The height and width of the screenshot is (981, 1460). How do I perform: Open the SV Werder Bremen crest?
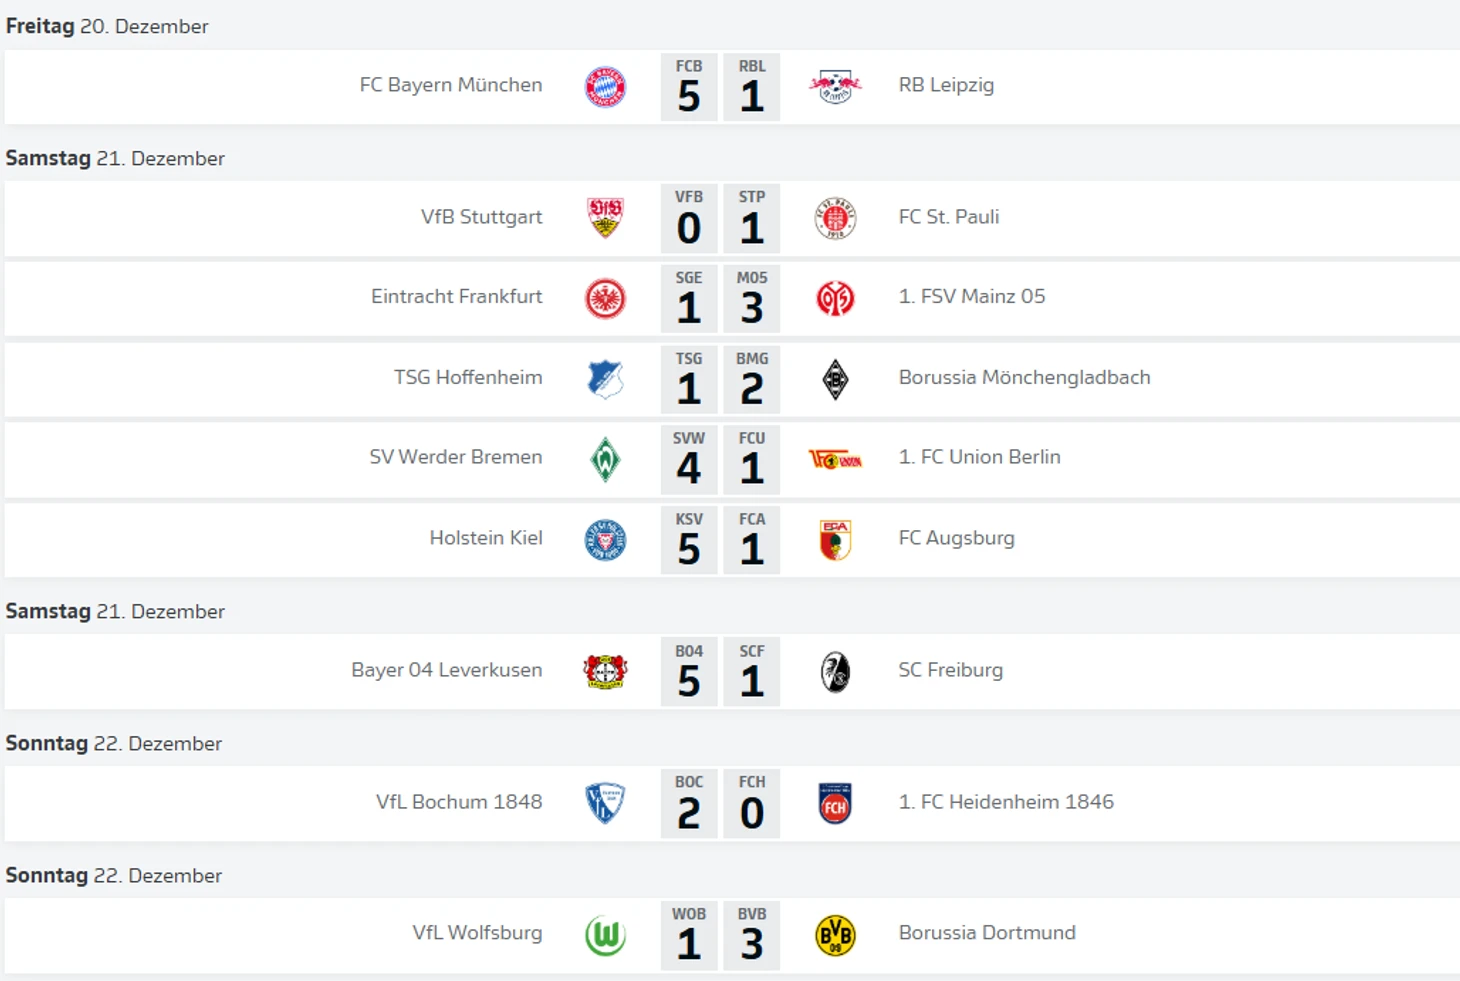coord(605,459)
